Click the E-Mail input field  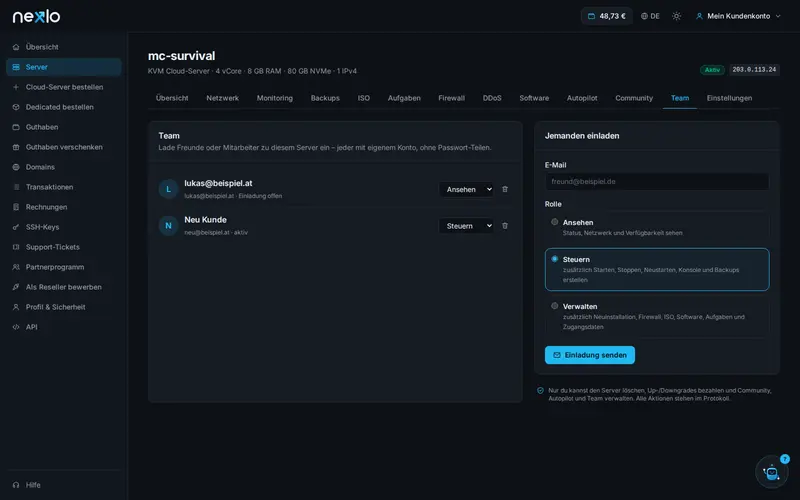point(657,182)
